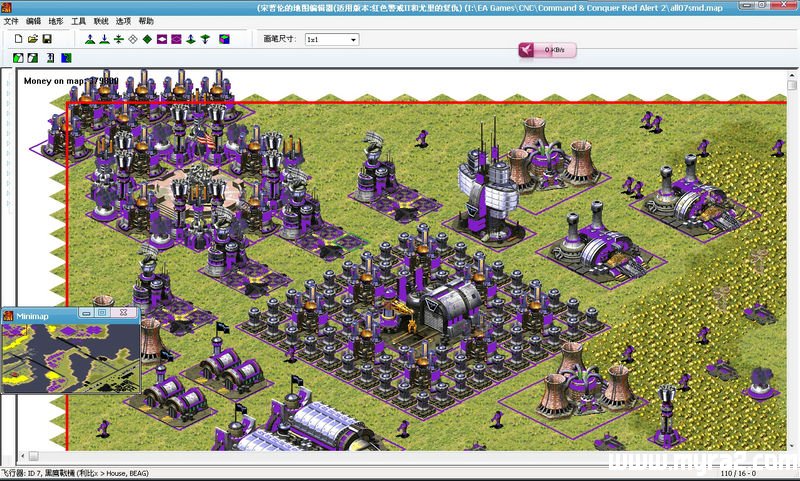The width and height of the screenshot is (800, 481).
Task: Open the 工具 (Tools) menu
Action: (78, 21)
